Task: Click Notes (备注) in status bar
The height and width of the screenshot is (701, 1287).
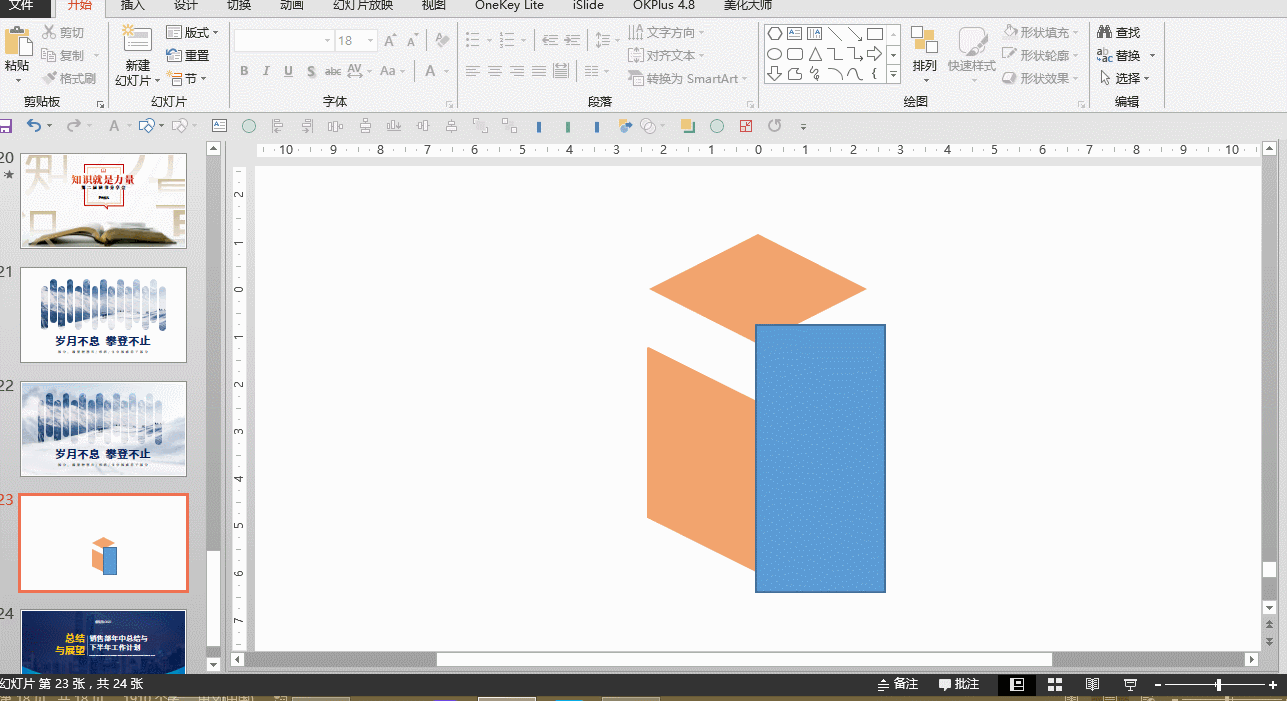Action: tap(898, 684)
